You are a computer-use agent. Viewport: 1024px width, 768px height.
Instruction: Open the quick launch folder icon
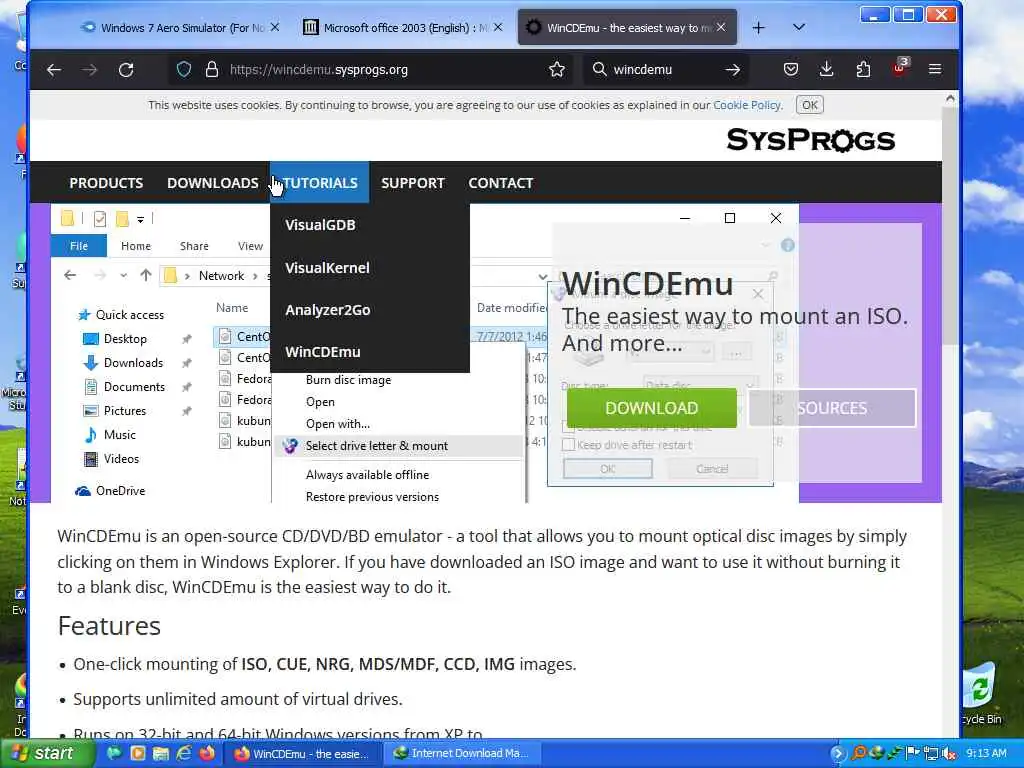(x=161, y=753)
